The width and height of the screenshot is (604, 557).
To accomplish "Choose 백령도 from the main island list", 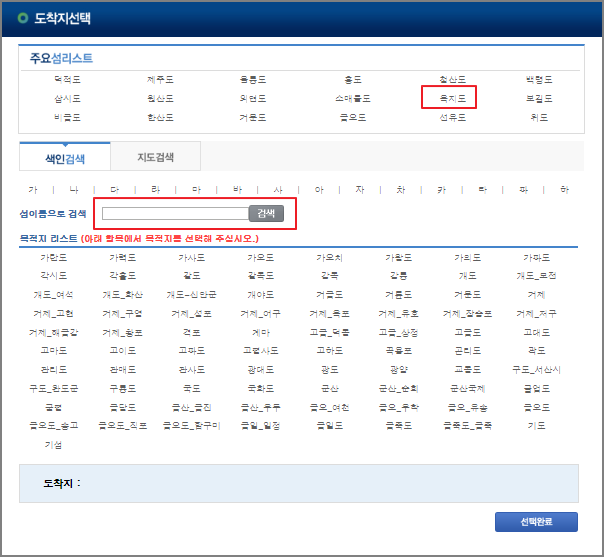I will coord(539,80).
